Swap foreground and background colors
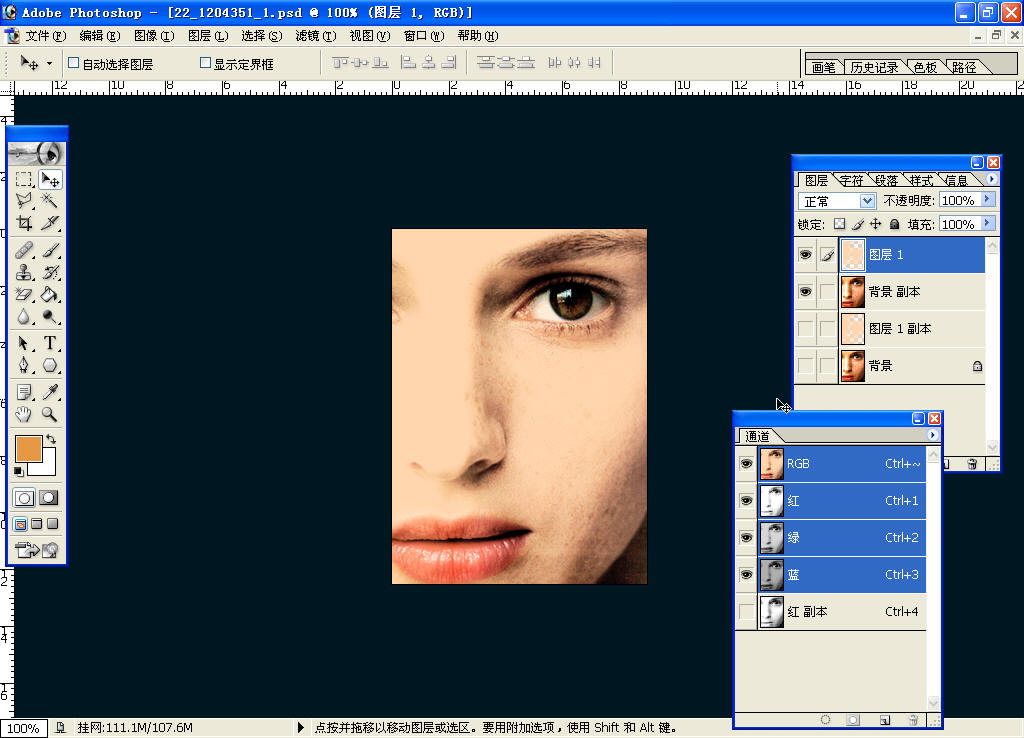The height and width of the screenshot is (738, 1024). 51,440
